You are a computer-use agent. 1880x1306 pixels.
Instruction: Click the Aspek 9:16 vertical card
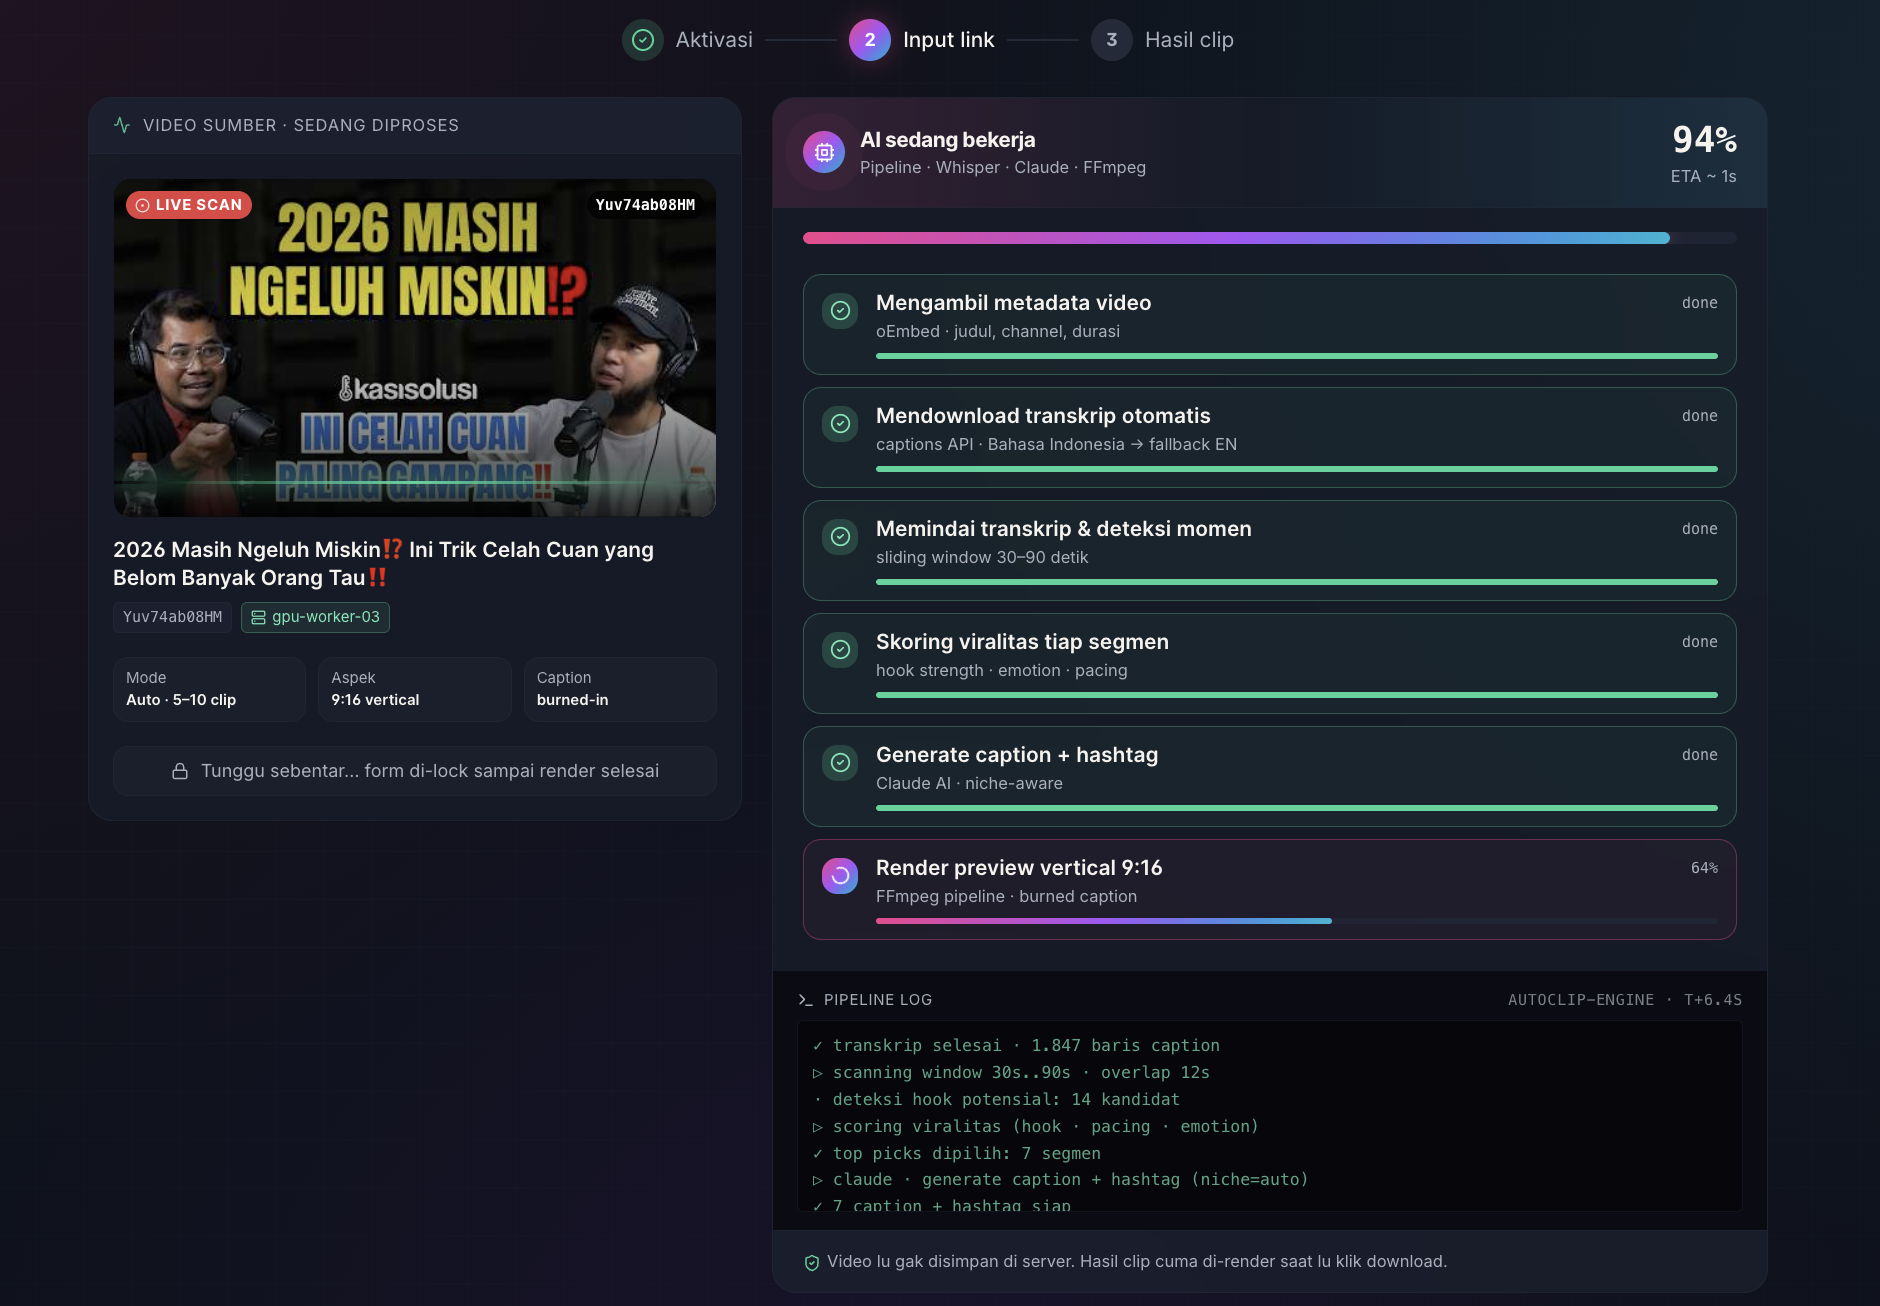tap(415, 689)
